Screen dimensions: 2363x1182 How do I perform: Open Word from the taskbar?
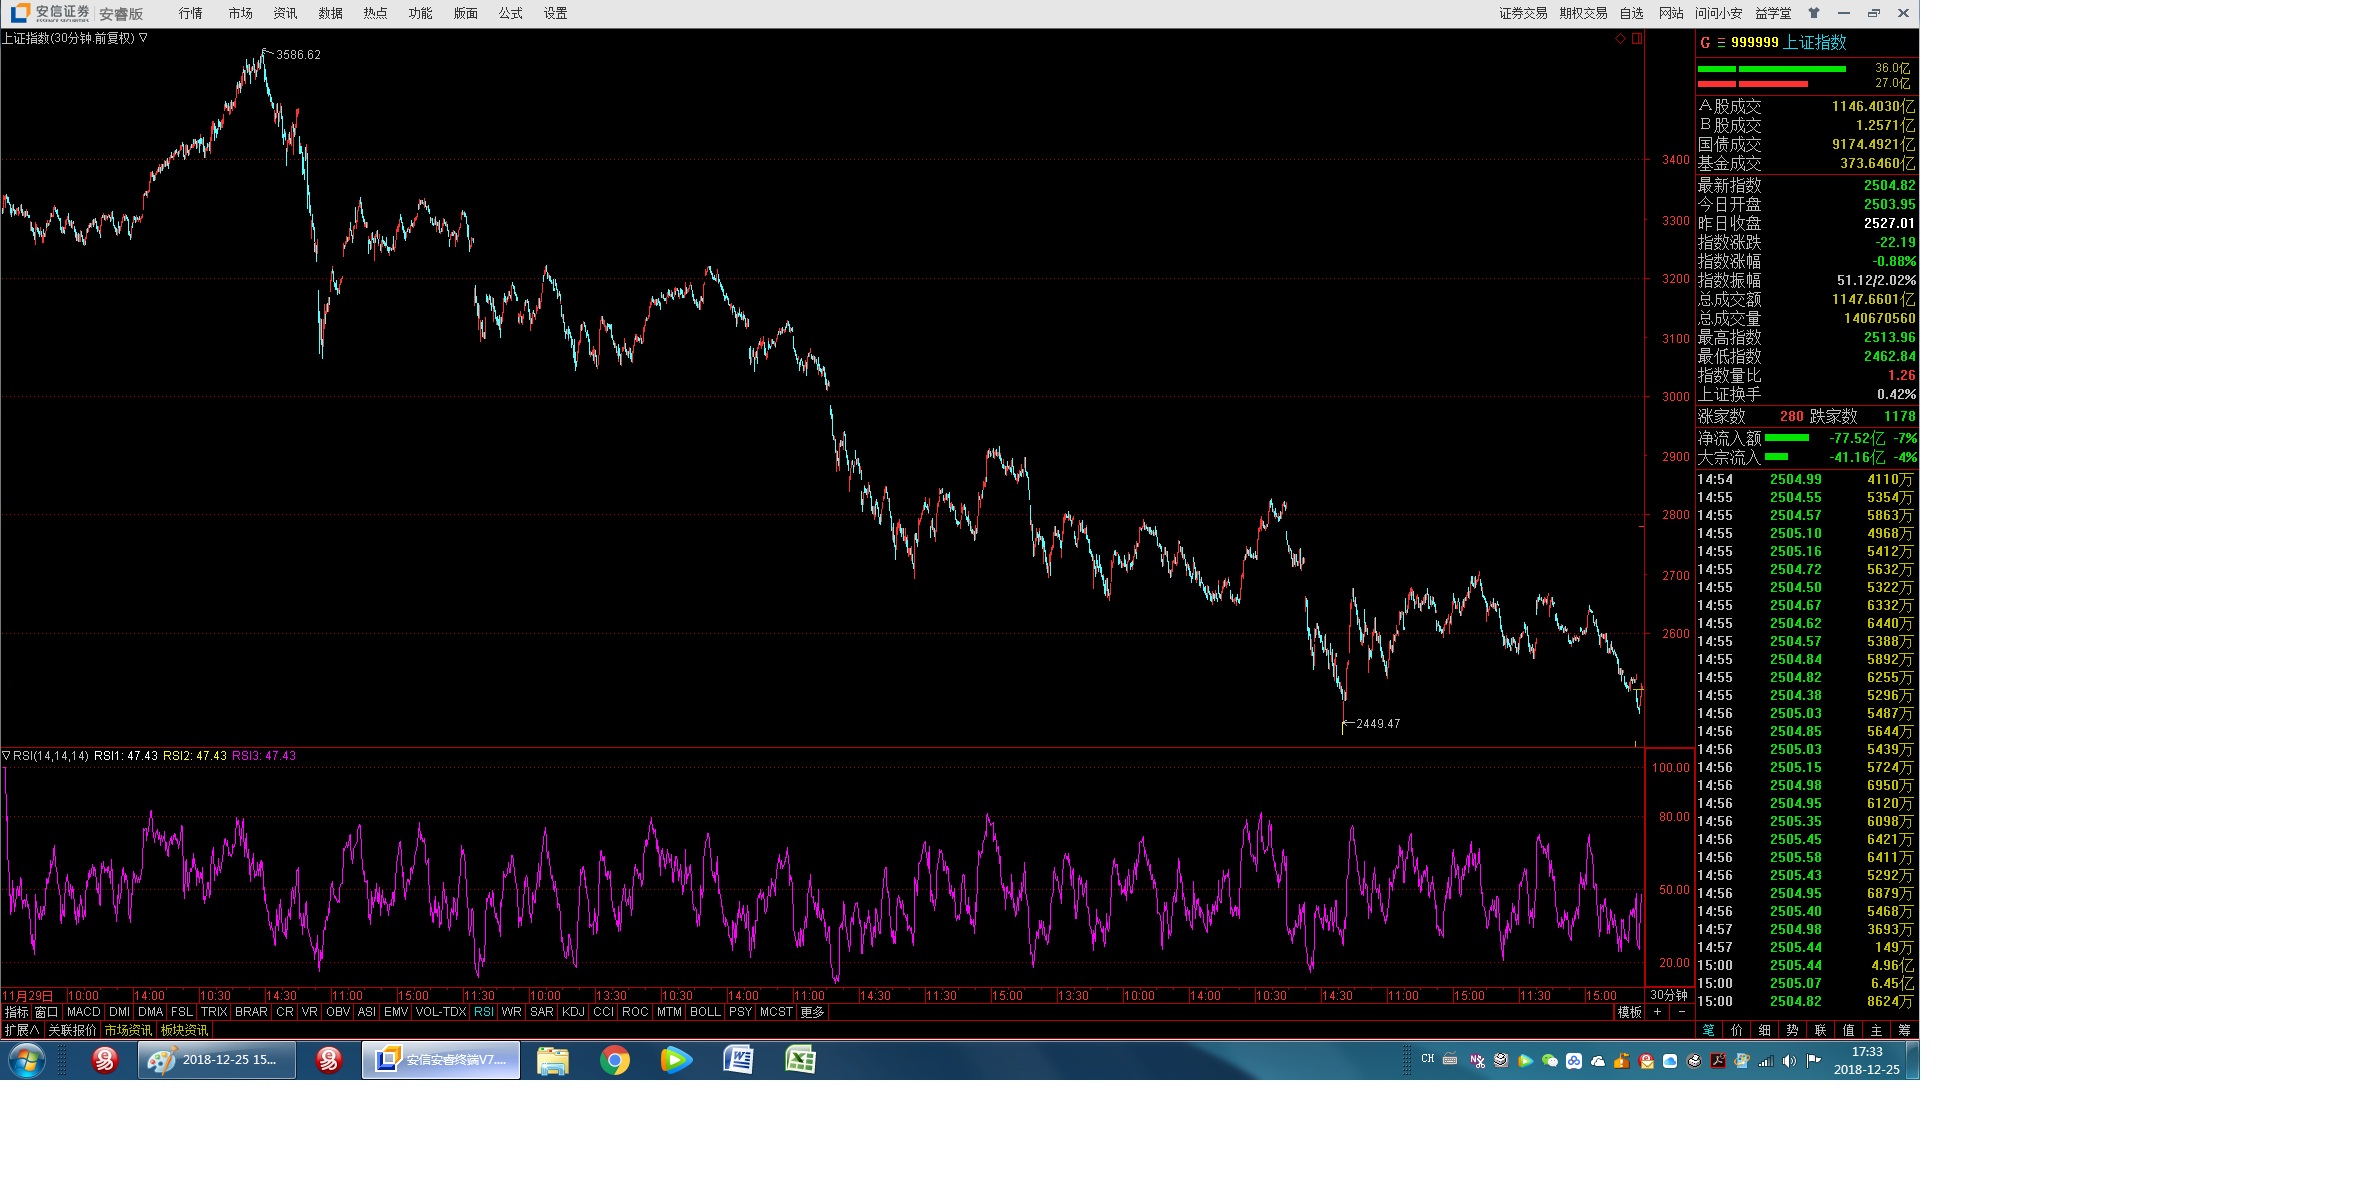(738, 1060)
